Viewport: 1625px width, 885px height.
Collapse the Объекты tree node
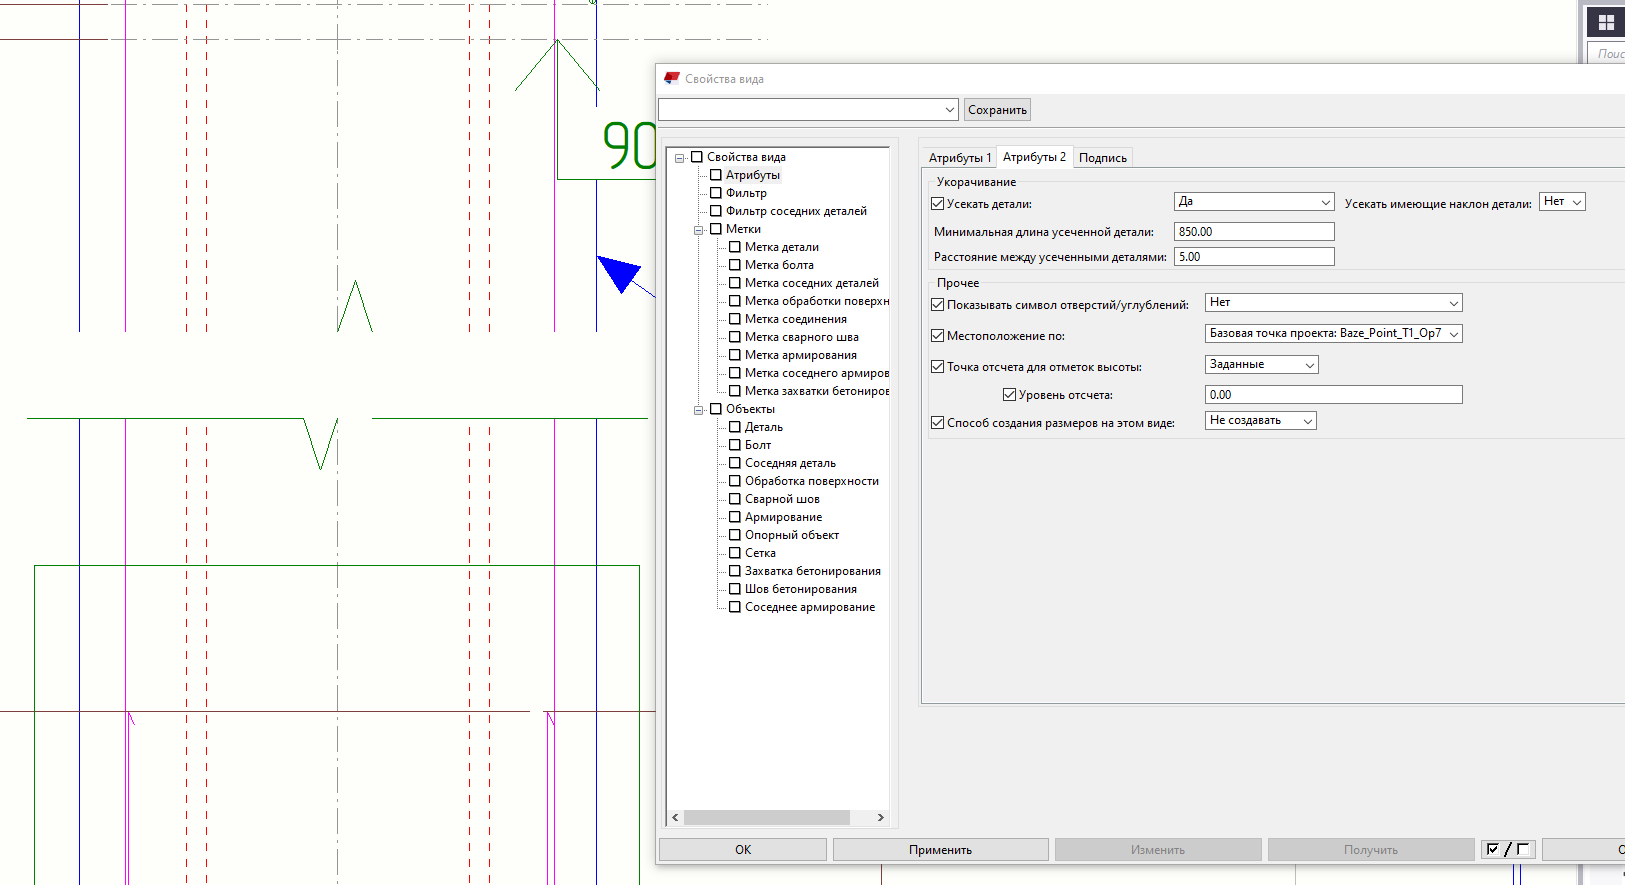click(x=699, y=410)
